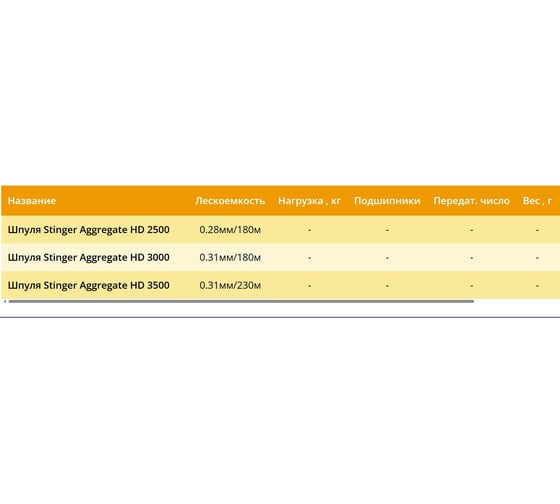
Task: Select Шпуля Stinger Aggregate HD 2500 row name
Action: point(89,230)
